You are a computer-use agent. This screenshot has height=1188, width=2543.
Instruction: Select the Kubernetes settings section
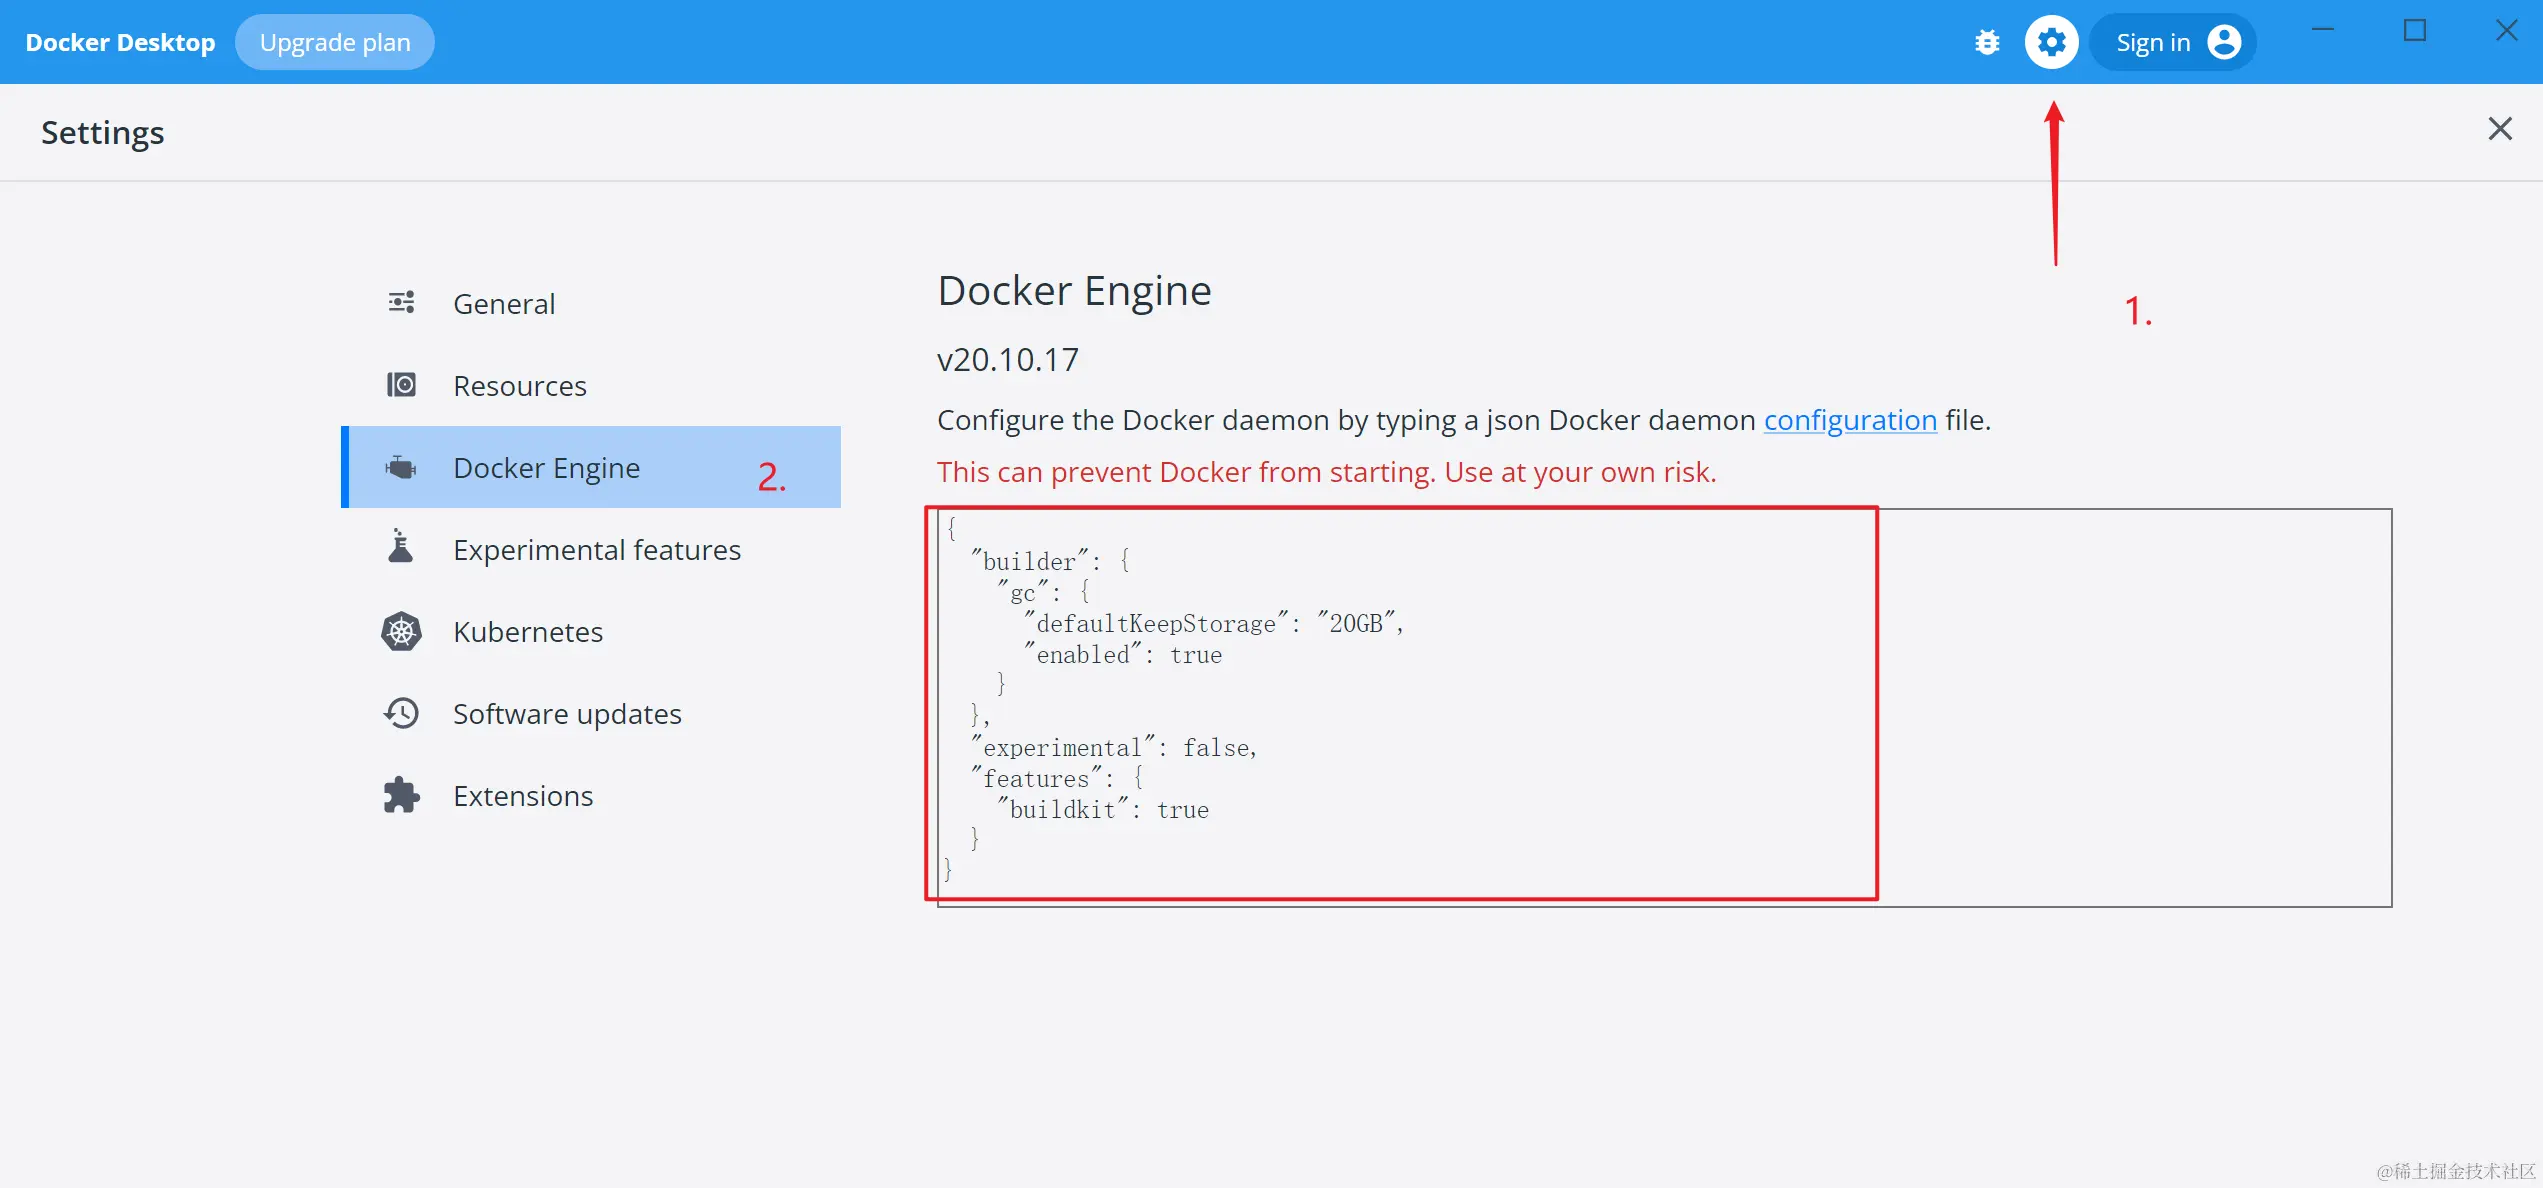[527, 632]
